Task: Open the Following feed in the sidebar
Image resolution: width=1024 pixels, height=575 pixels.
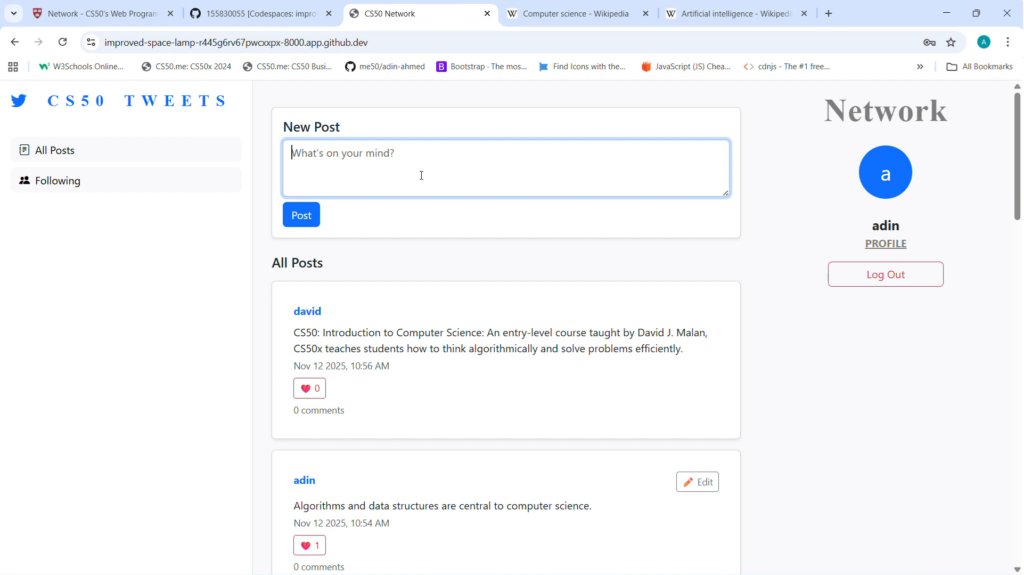Action: (x=126, y=180)
